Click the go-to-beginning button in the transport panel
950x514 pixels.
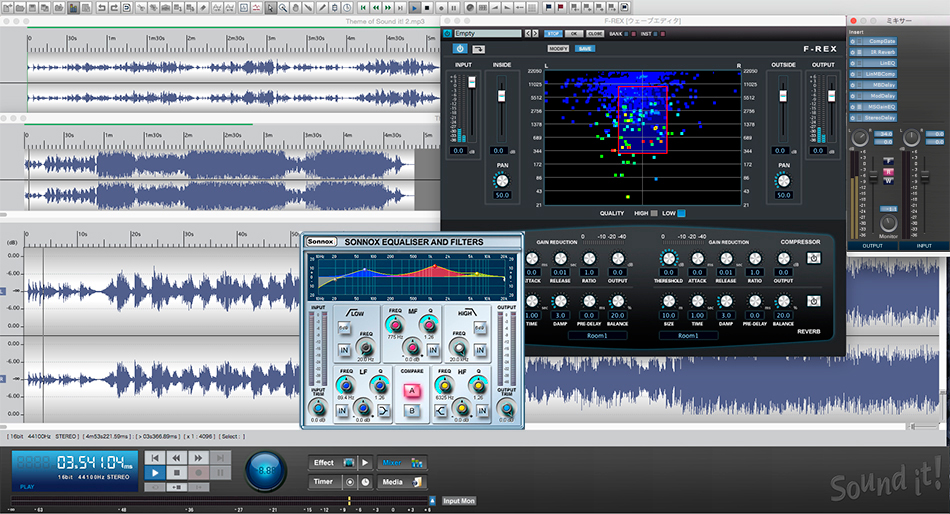pos(155,458)
